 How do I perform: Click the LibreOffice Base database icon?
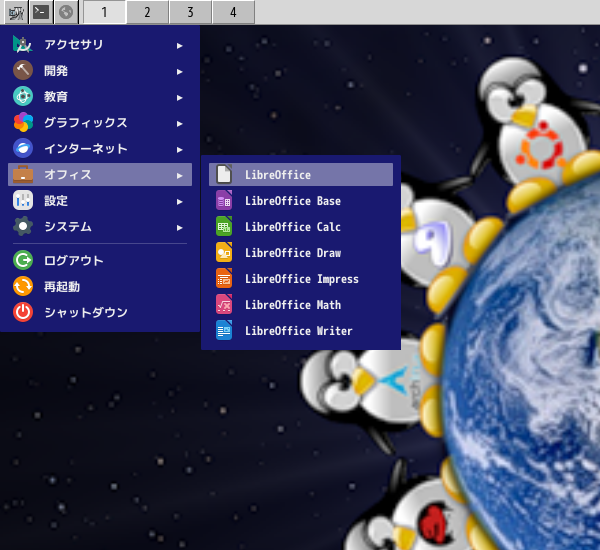(x=224, y=201)
